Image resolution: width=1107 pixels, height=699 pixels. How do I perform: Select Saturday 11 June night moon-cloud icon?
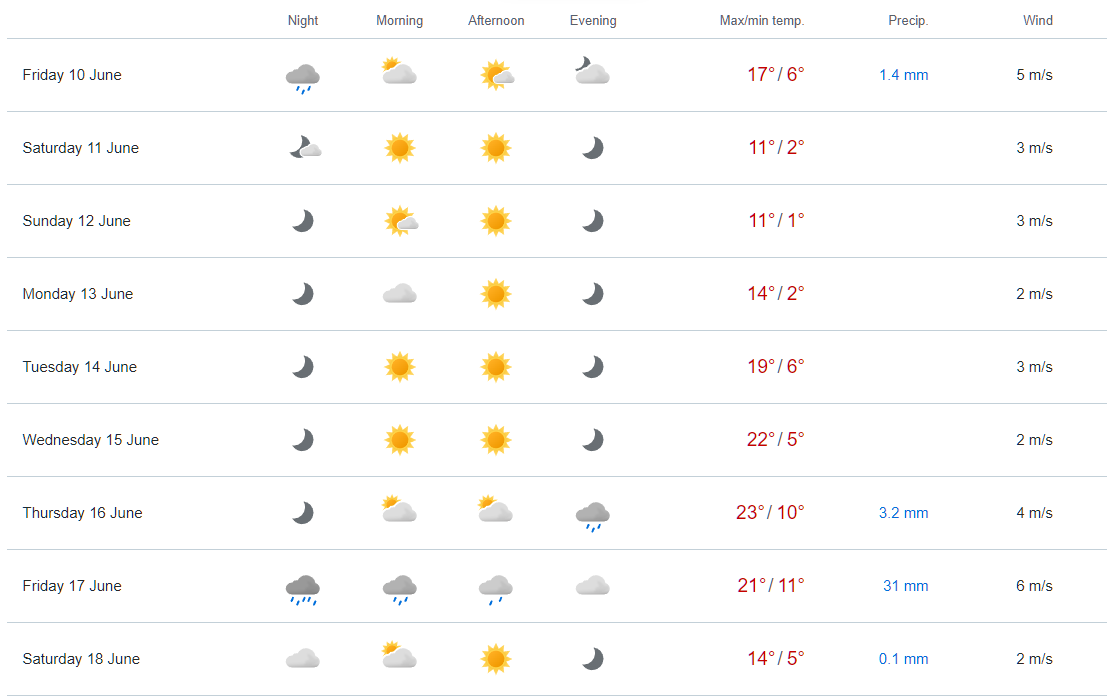(305, 147)
